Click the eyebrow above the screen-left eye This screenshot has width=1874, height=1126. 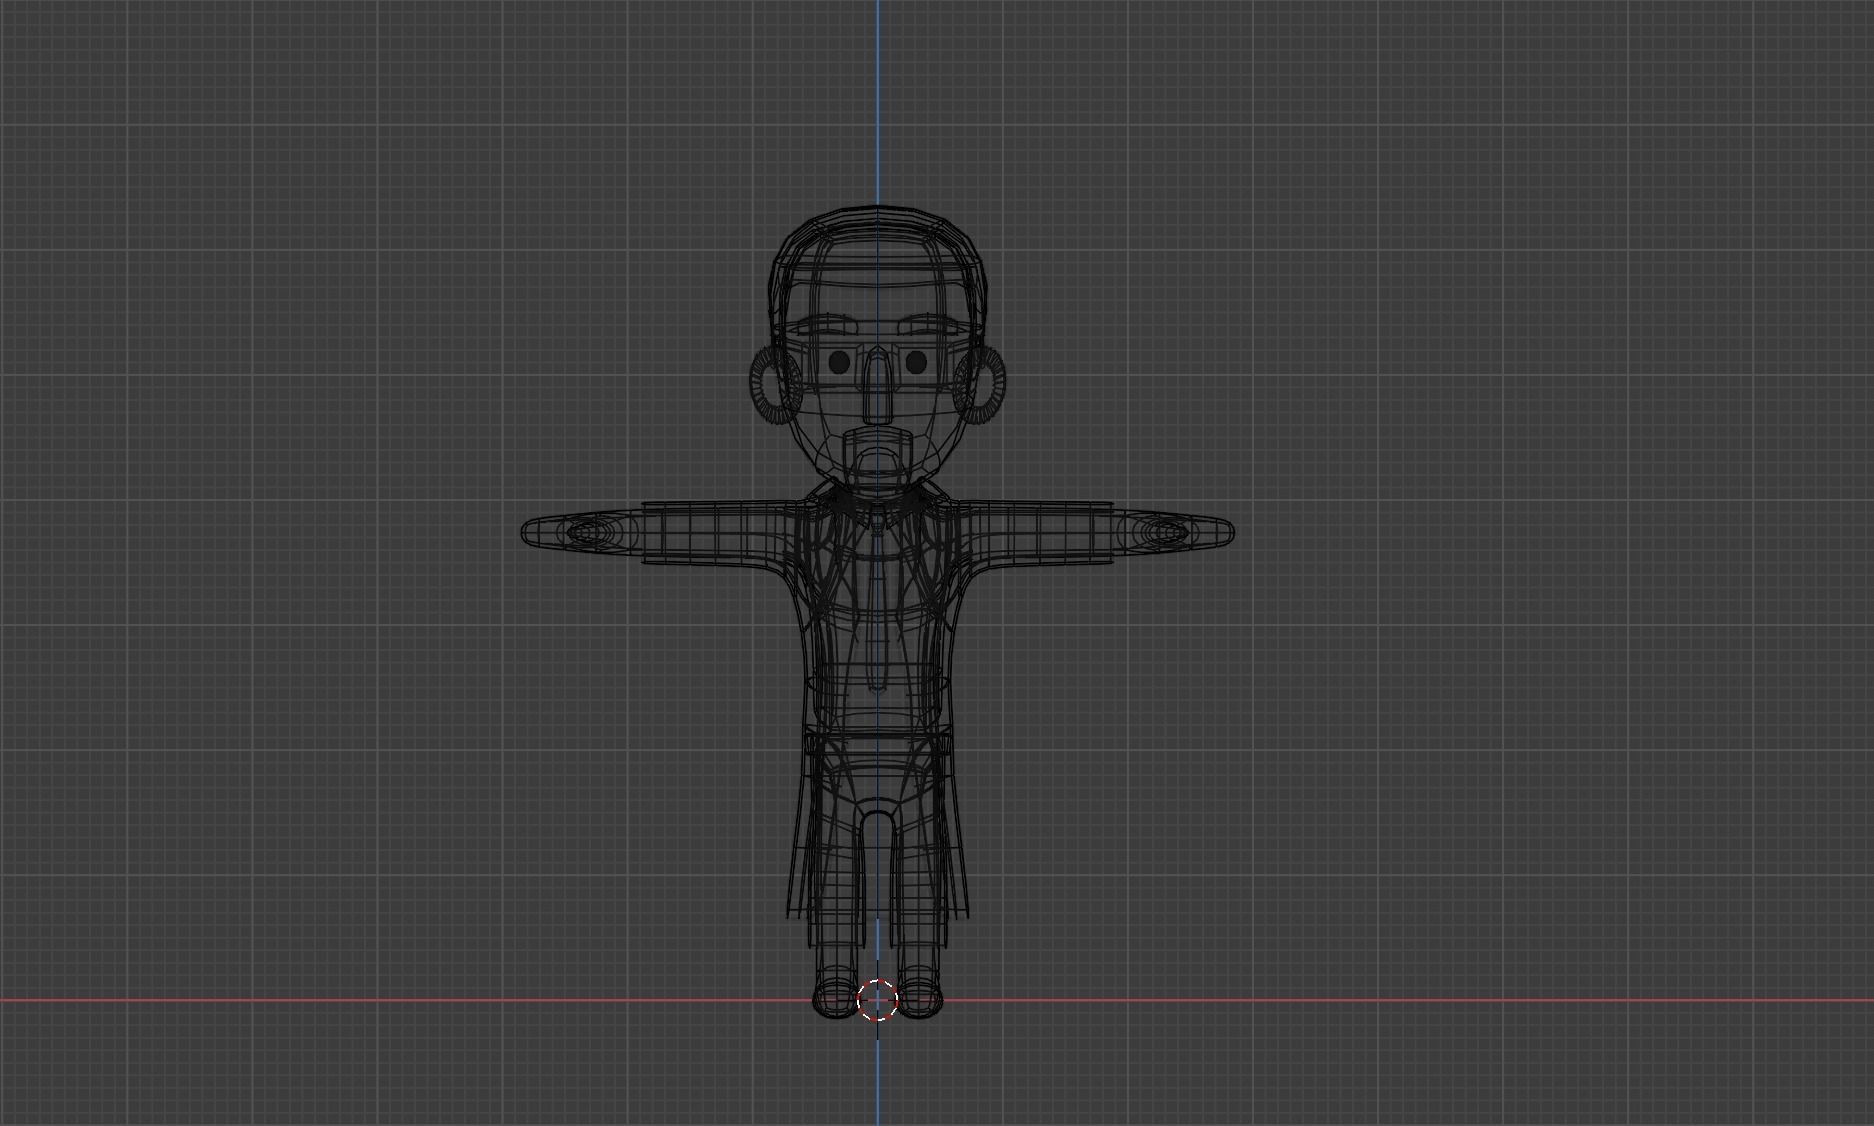tap(829, 326)
